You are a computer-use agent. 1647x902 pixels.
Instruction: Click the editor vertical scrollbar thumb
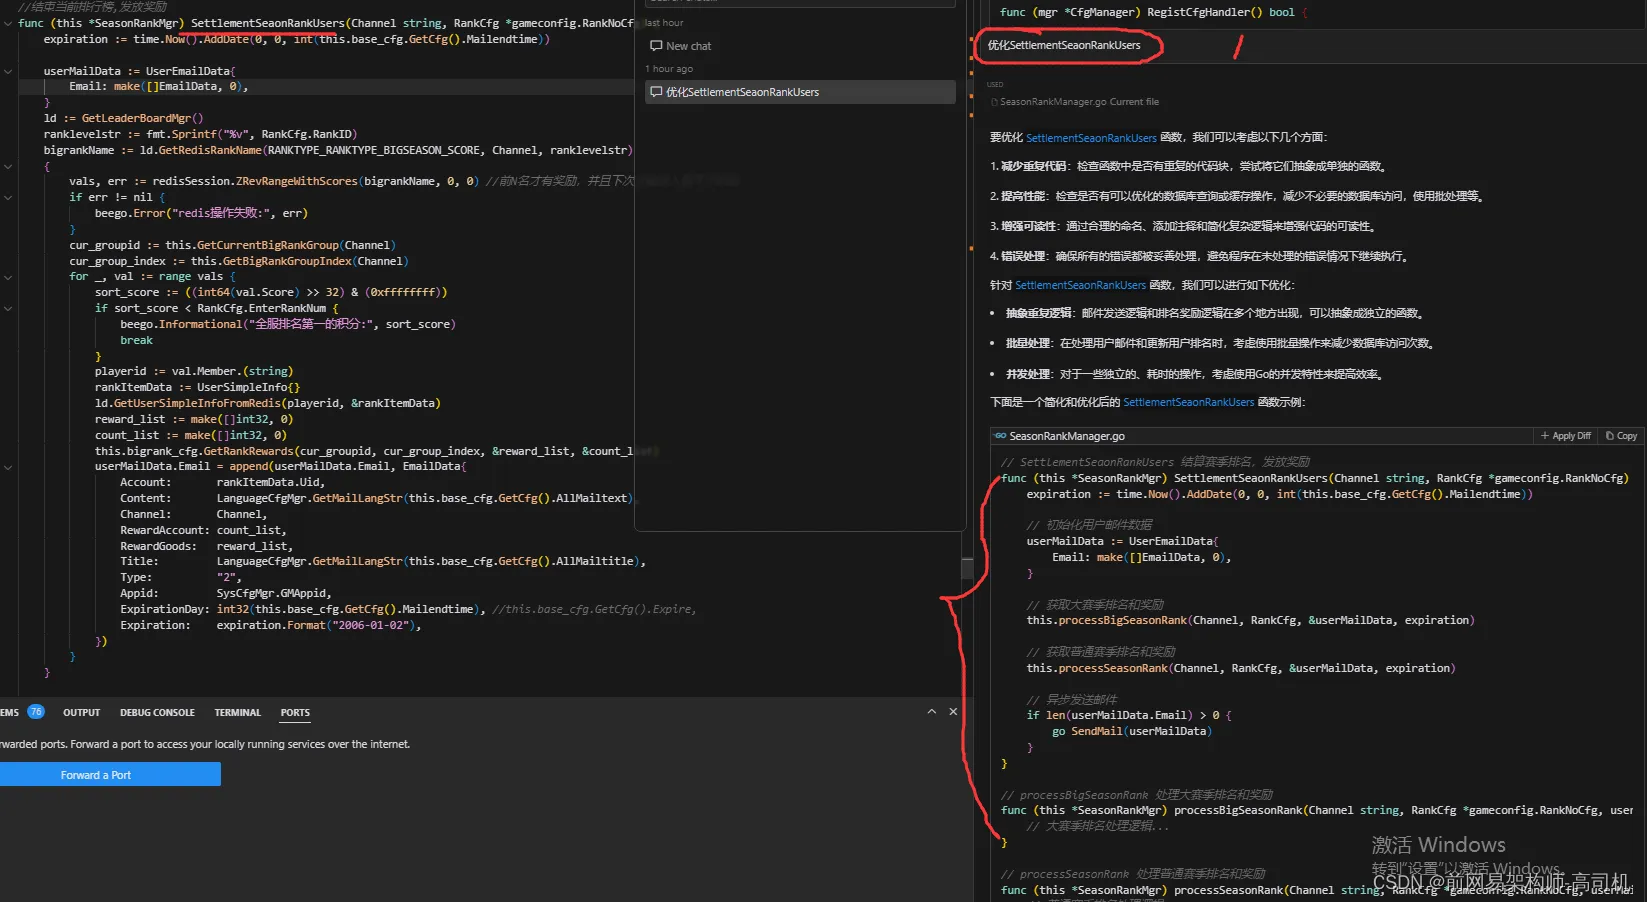[967, 568]
